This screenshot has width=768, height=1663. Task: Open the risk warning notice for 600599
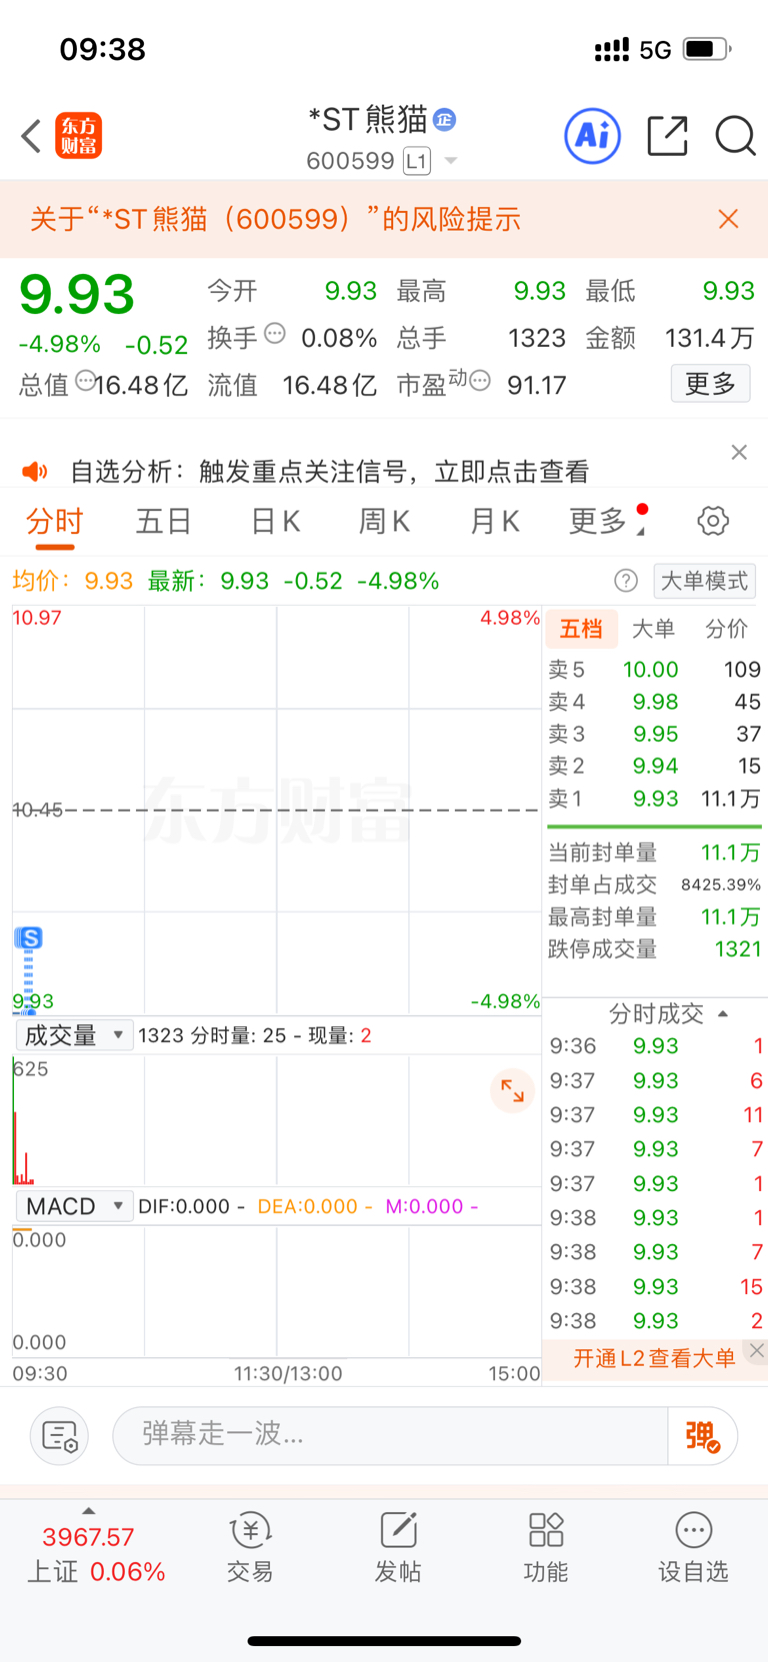coord(275,219)
